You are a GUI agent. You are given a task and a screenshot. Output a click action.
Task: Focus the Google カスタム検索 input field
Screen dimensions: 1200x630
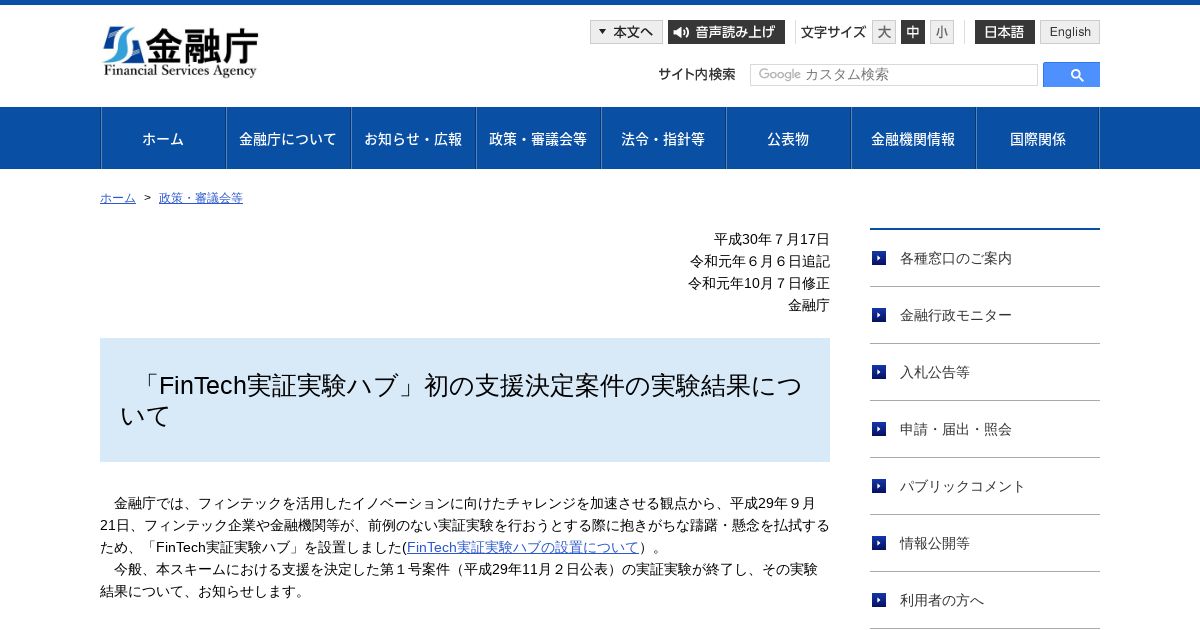pyautogui.click(x=894, y=75)
